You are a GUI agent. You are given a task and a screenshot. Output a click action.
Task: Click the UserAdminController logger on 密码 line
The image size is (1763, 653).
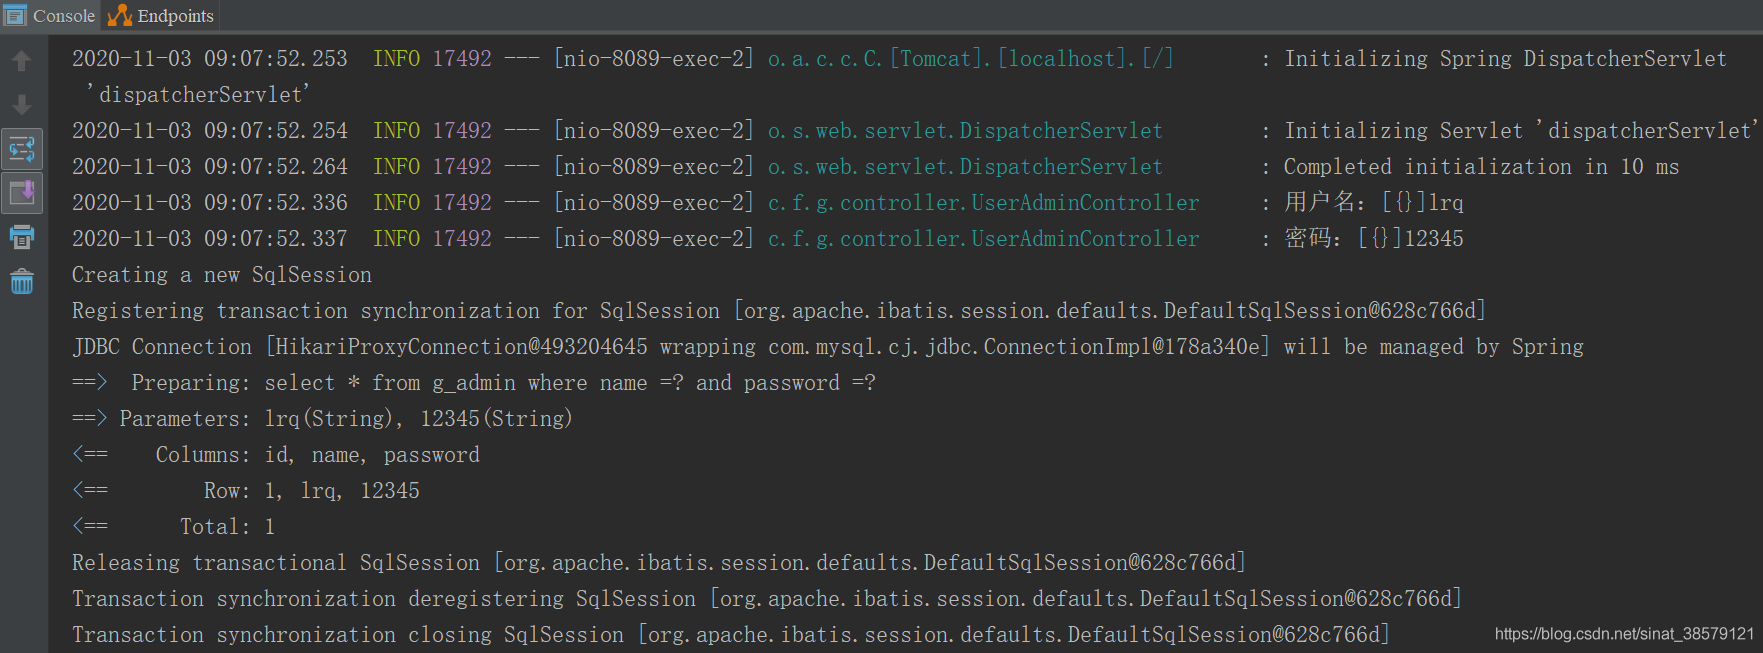(983, 239)
